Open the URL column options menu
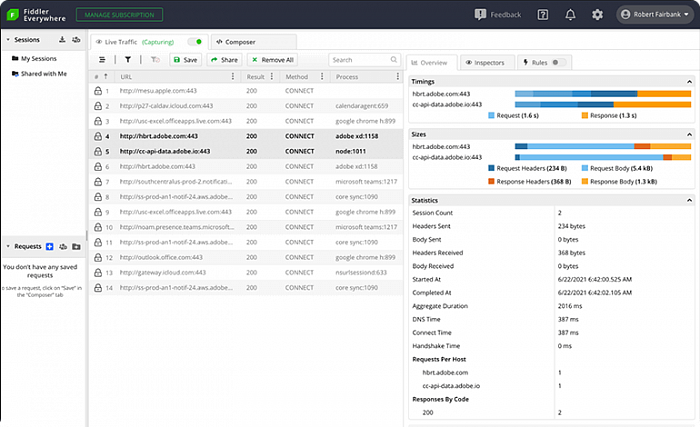Viewport: 700px width, 427px height. (233, 77)
